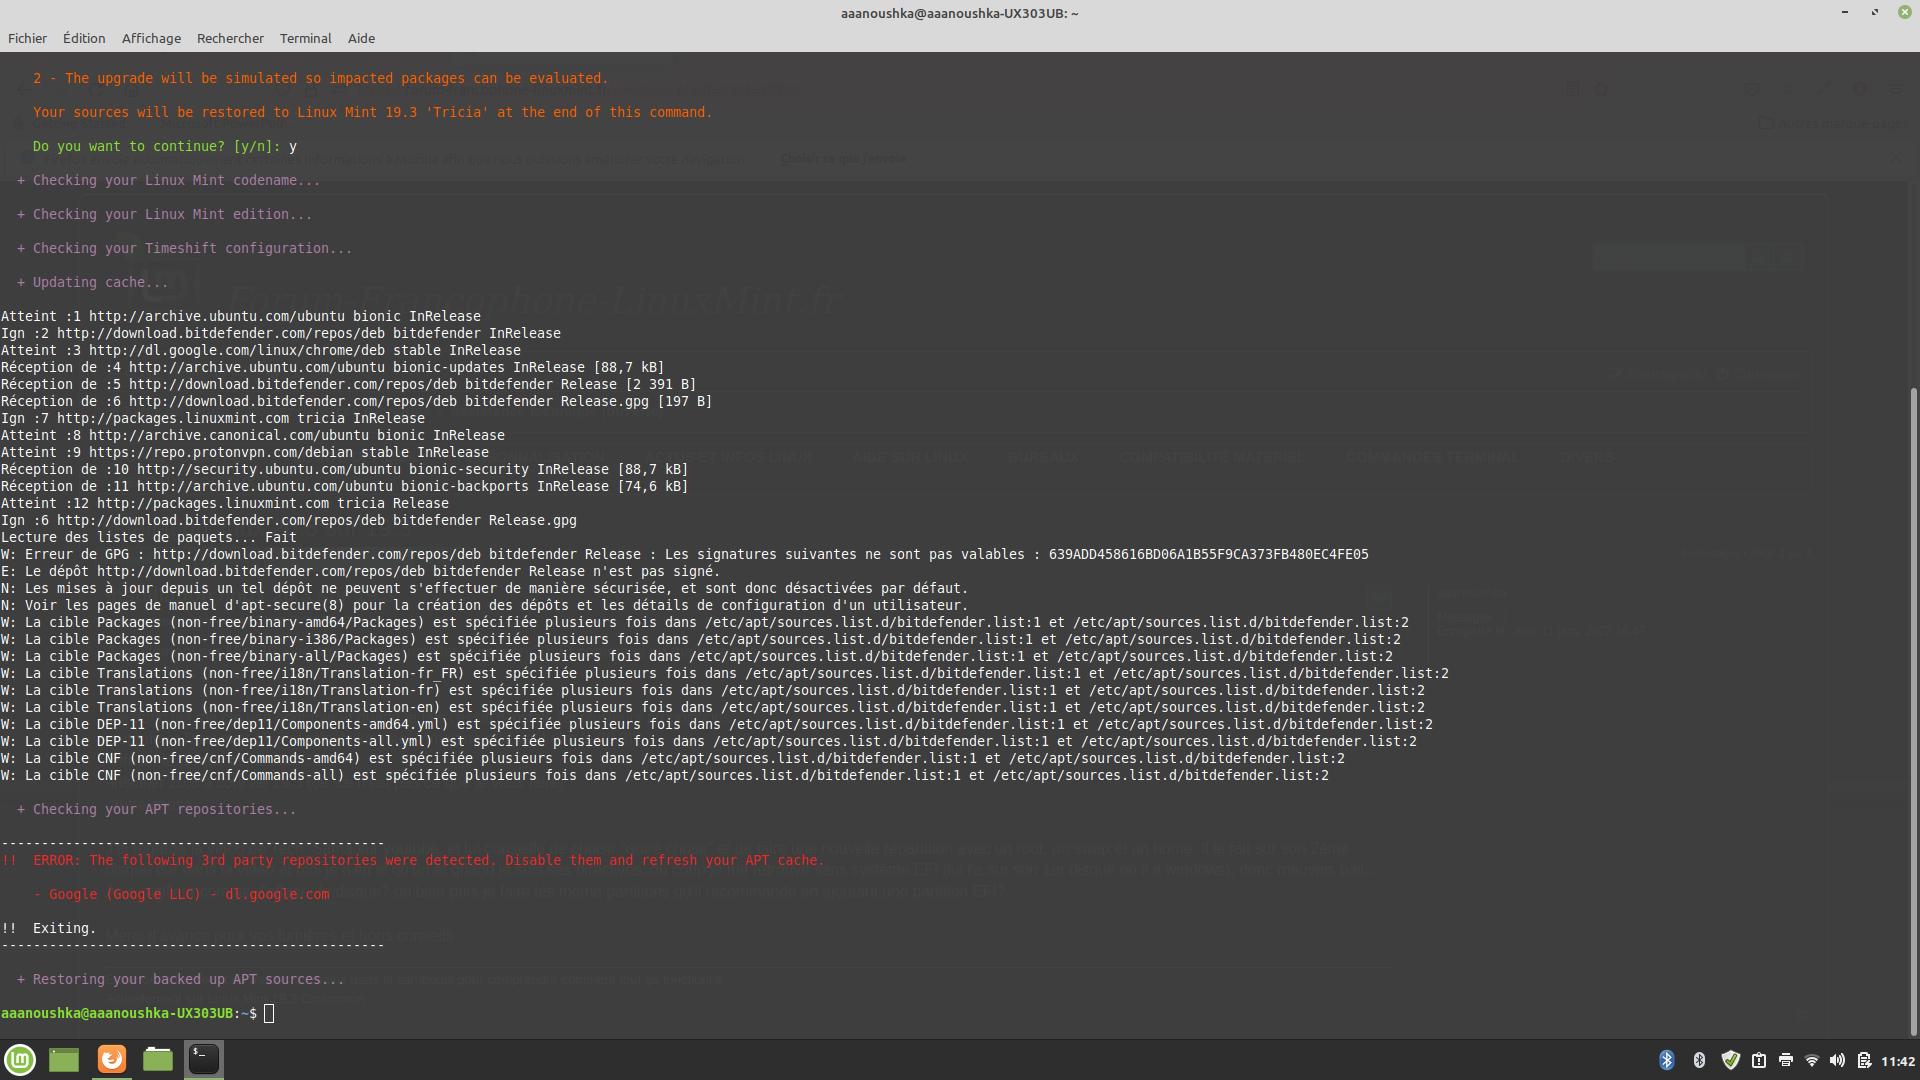The image size is (1920, 1080).
Task: Open the Linux Mint start menu
Action: 20,1060
